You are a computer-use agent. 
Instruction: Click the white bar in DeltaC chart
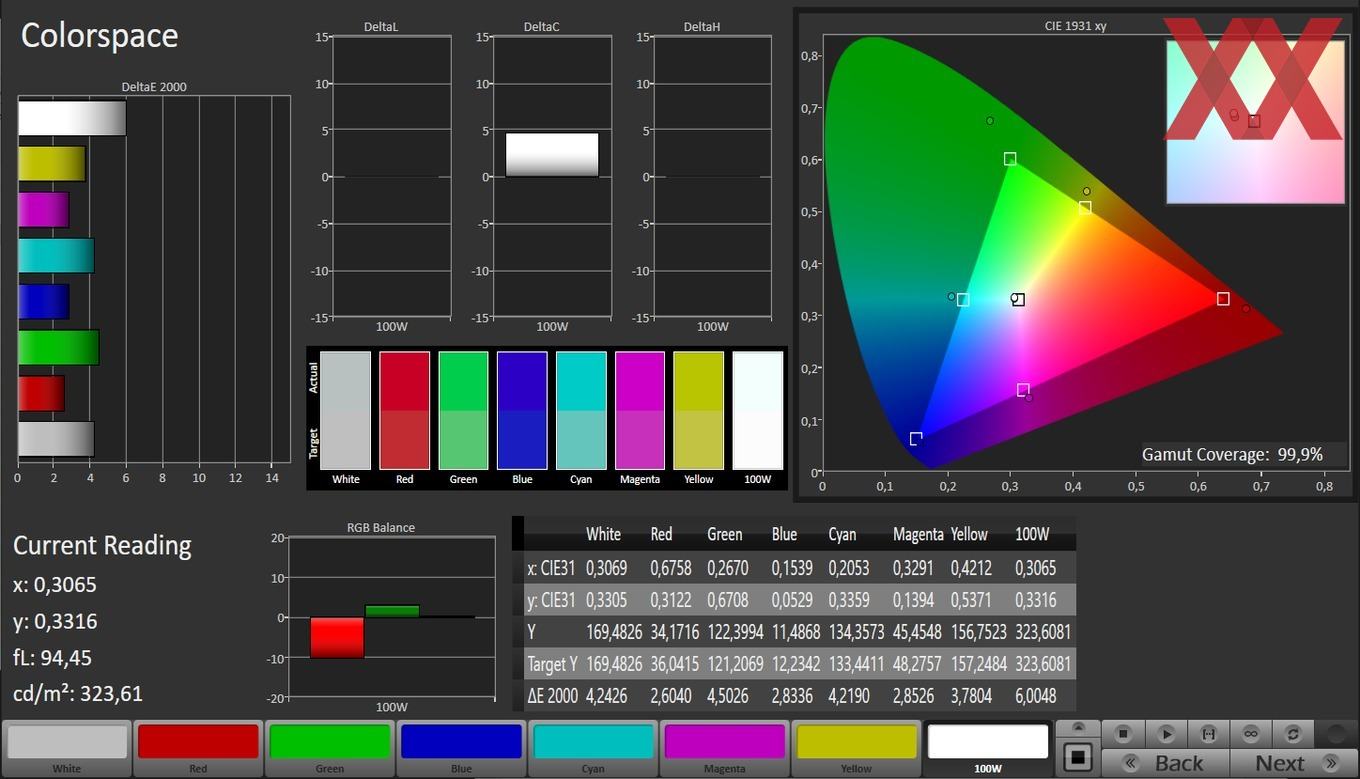(552, 155)
